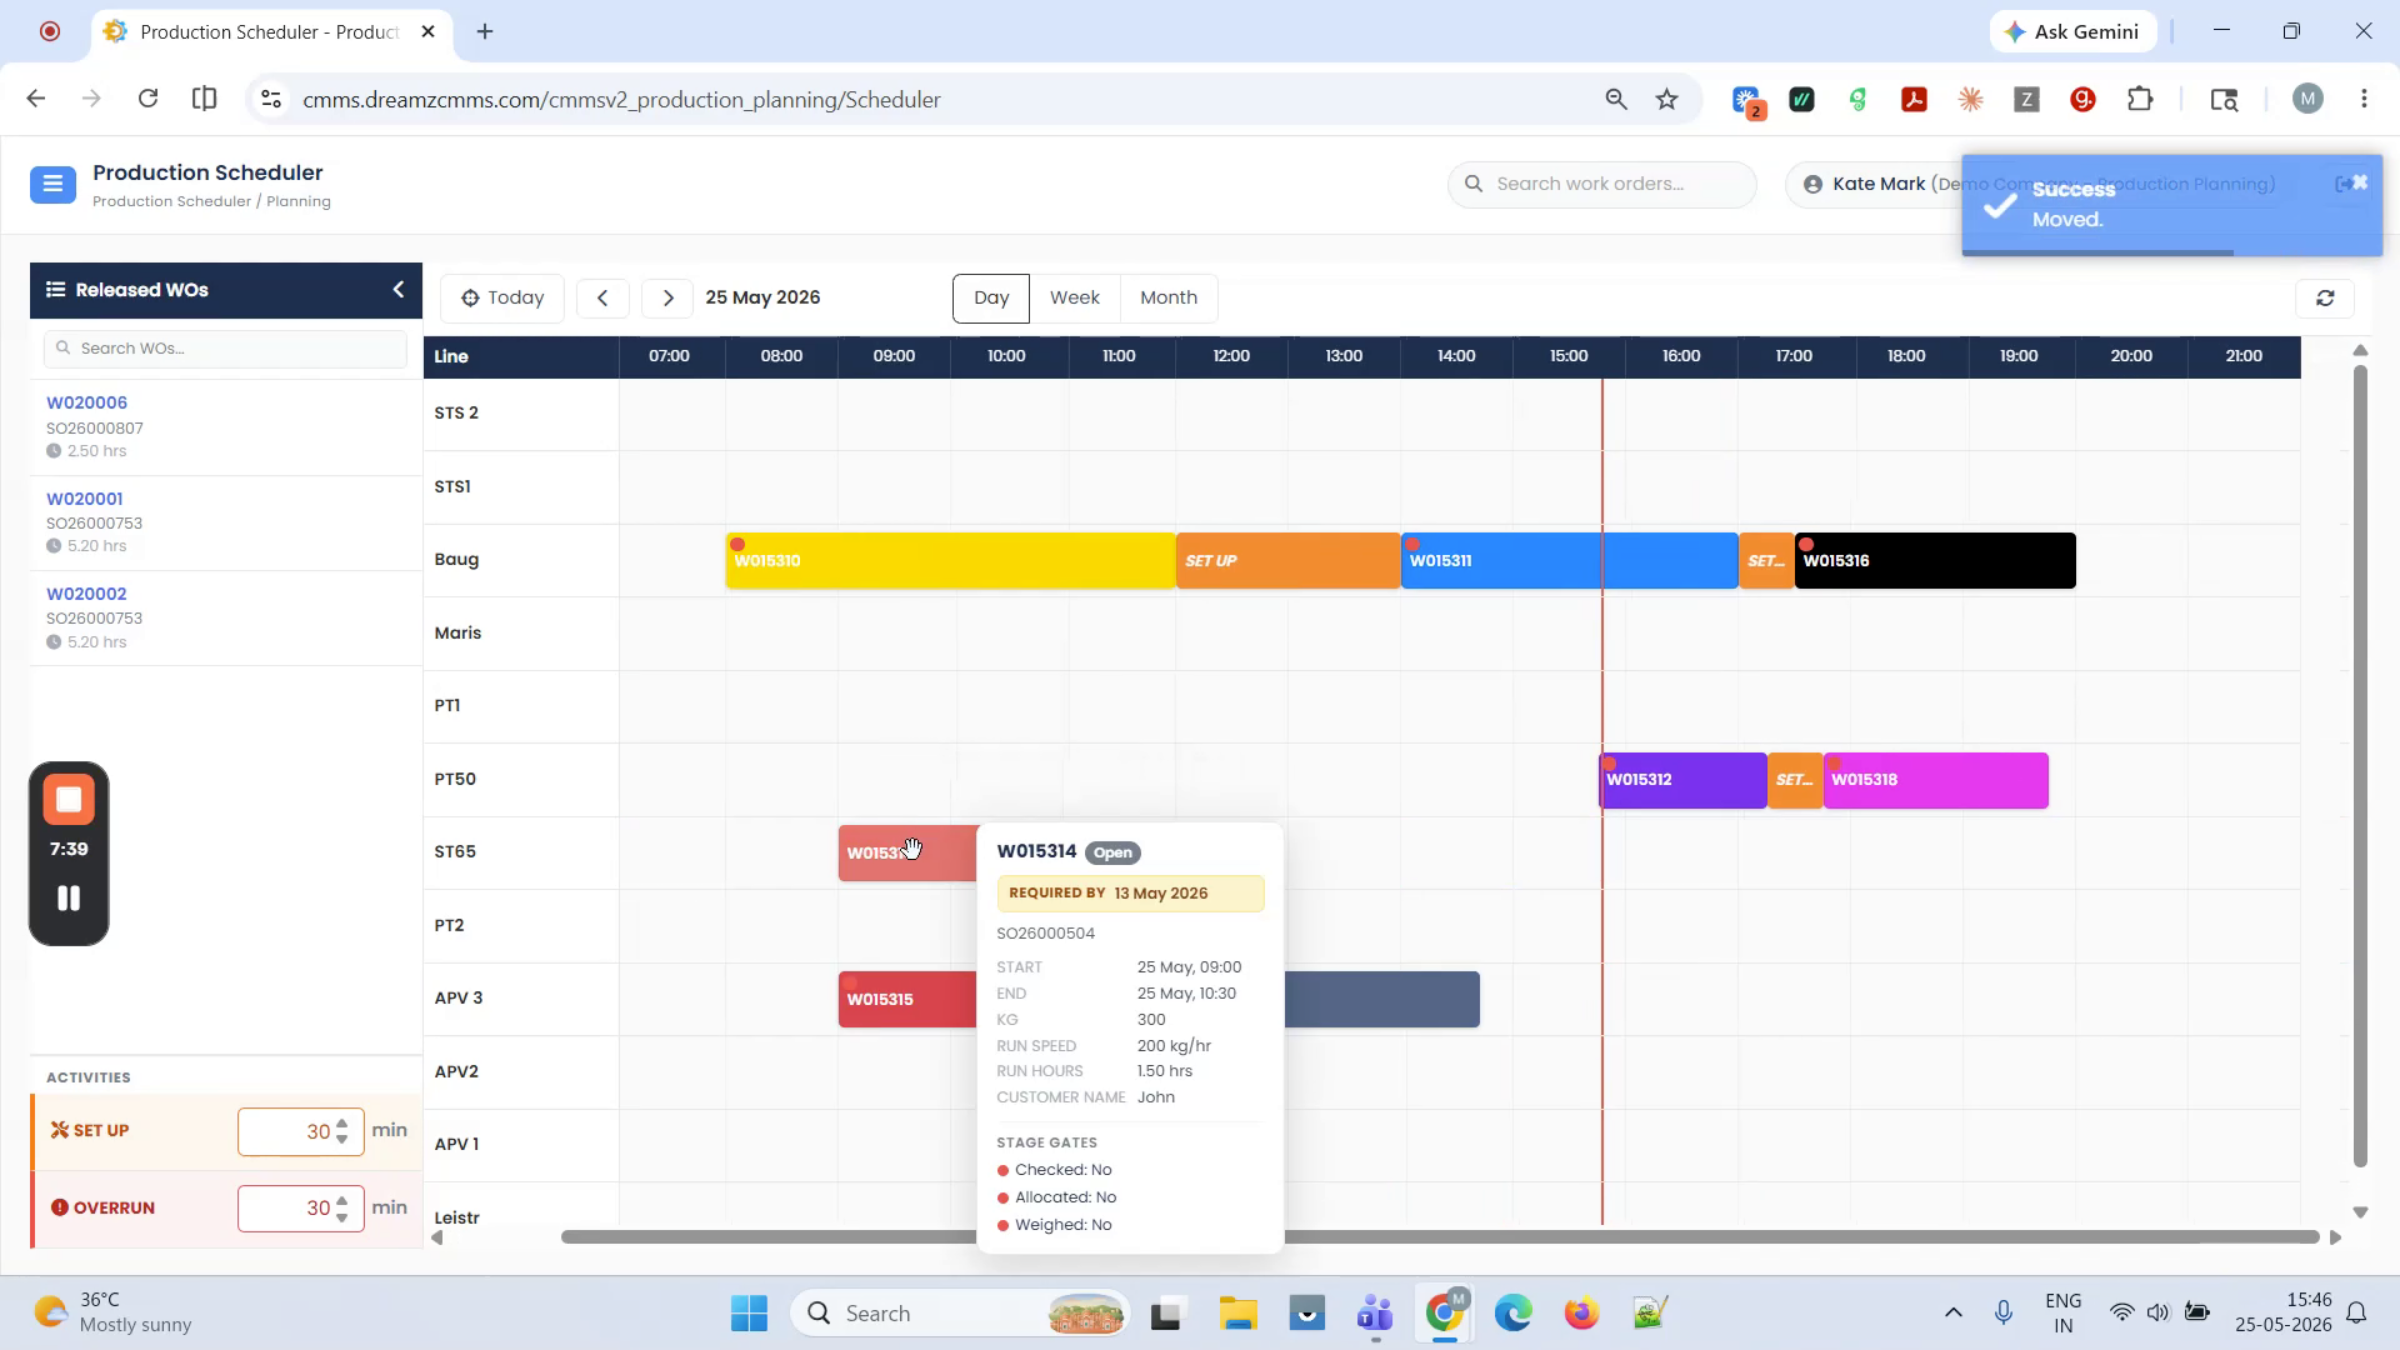The image size is (2400, 1350).
Task: Go to the previous day arrow
Action: (603, 298)
